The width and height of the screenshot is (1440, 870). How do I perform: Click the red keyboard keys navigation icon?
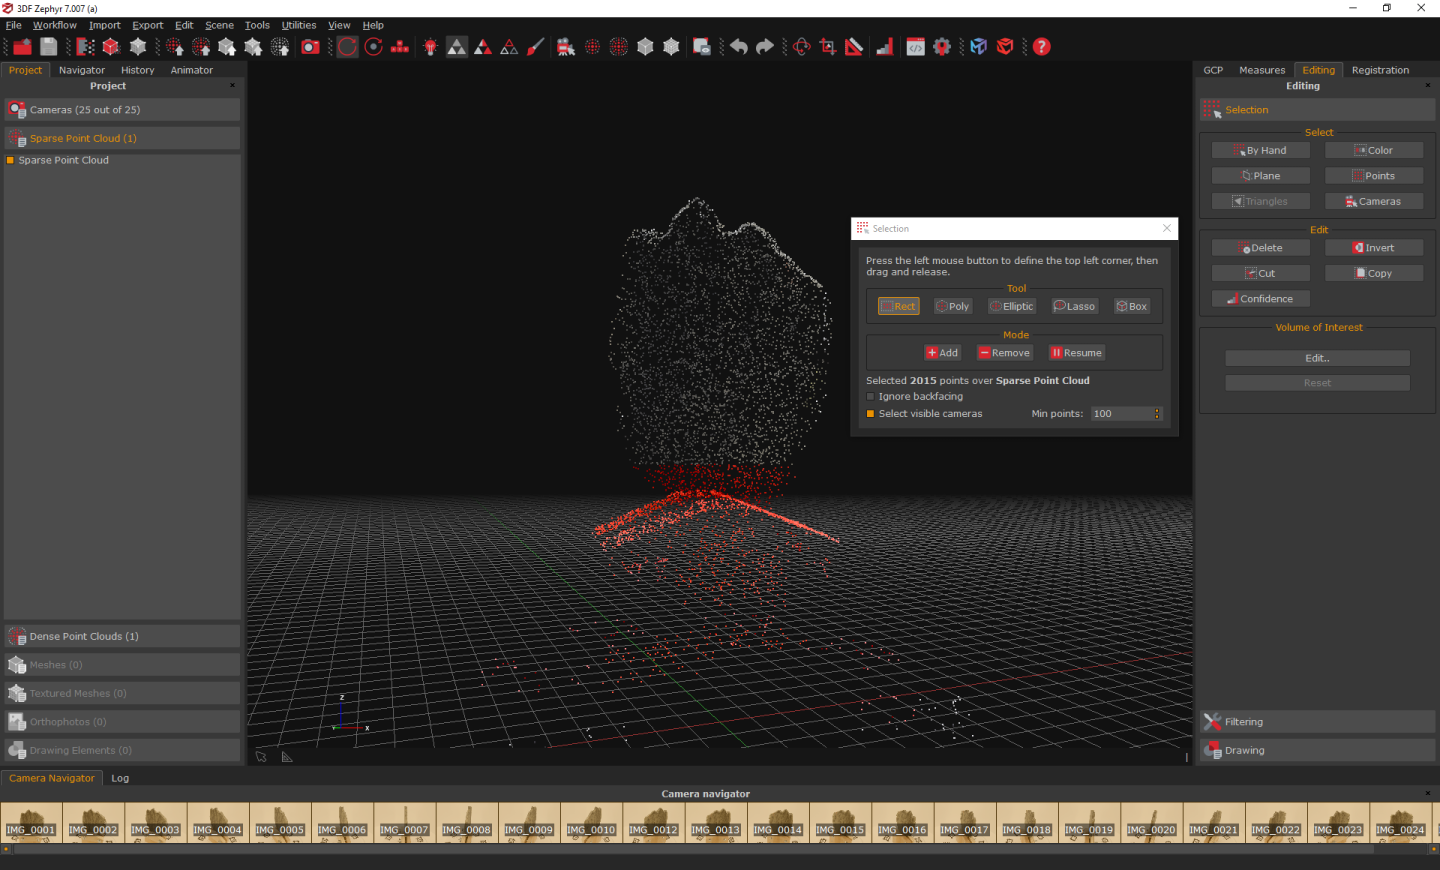400,47
